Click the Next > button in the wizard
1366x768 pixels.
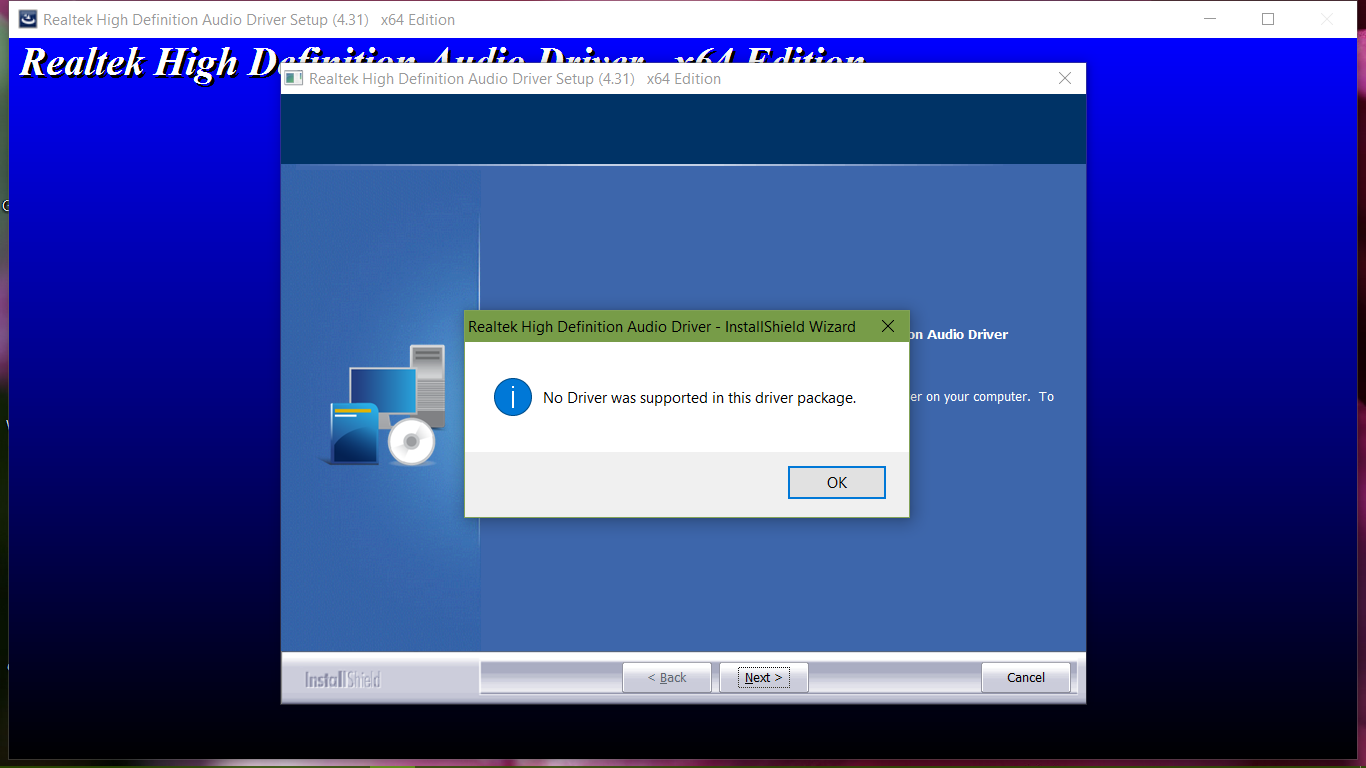click(764, 677)
